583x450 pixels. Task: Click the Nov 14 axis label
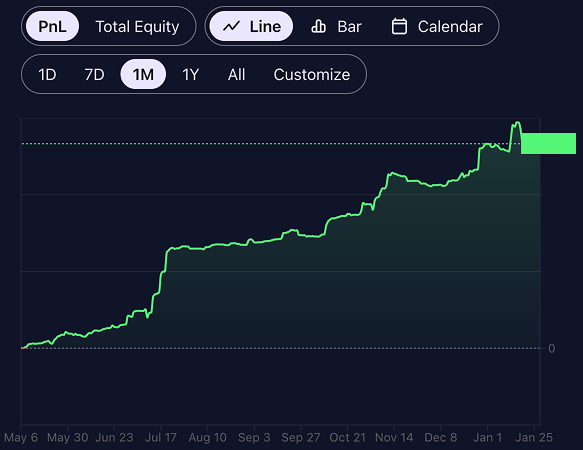pos(394,437)
